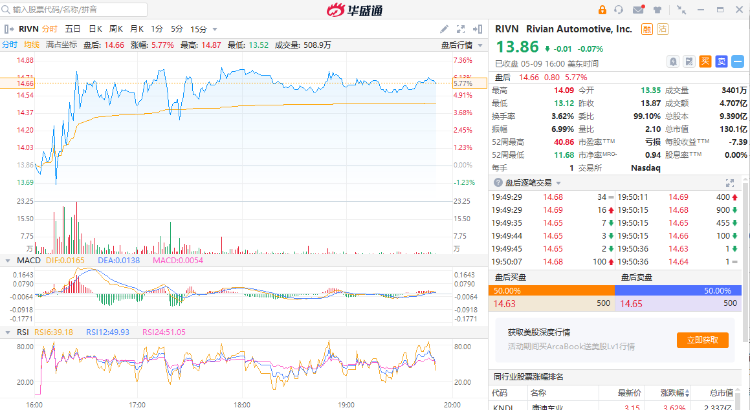Image resolution: width=750 pixels, height=410 pixels.
Task: Switch to 5分 chart tab
Action: [x=177, y=29]
